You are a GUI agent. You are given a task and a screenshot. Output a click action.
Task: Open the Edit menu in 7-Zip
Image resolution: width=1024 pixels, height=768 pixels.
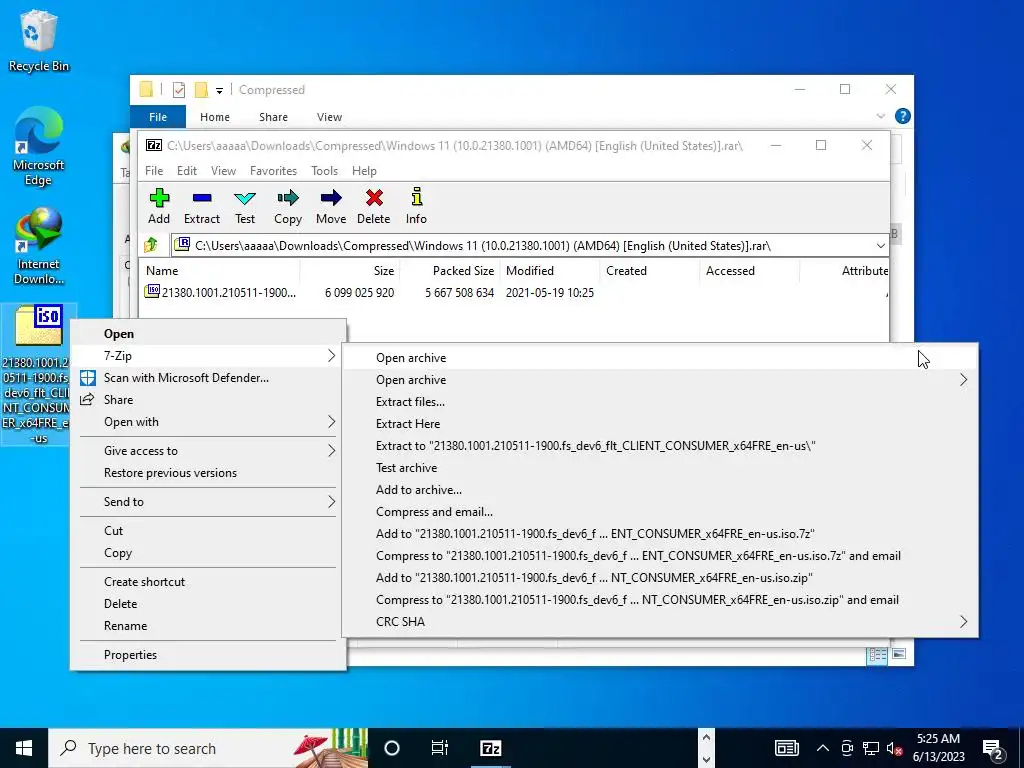click(187, 170)
